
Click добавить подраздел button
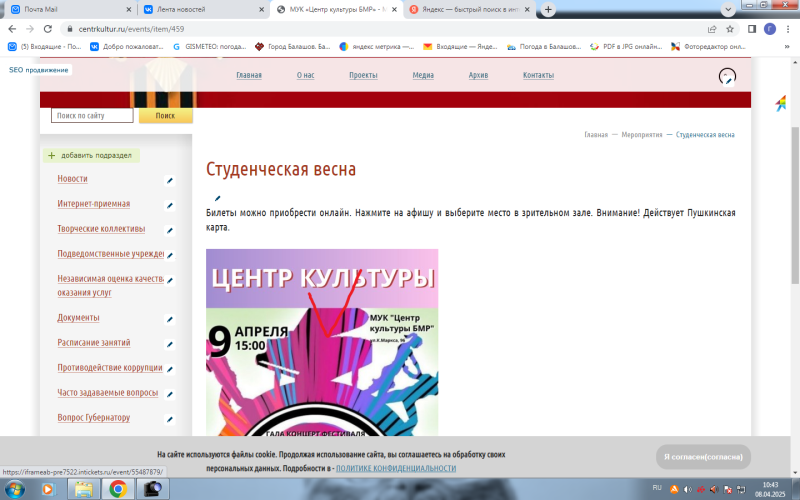(91, 156)
